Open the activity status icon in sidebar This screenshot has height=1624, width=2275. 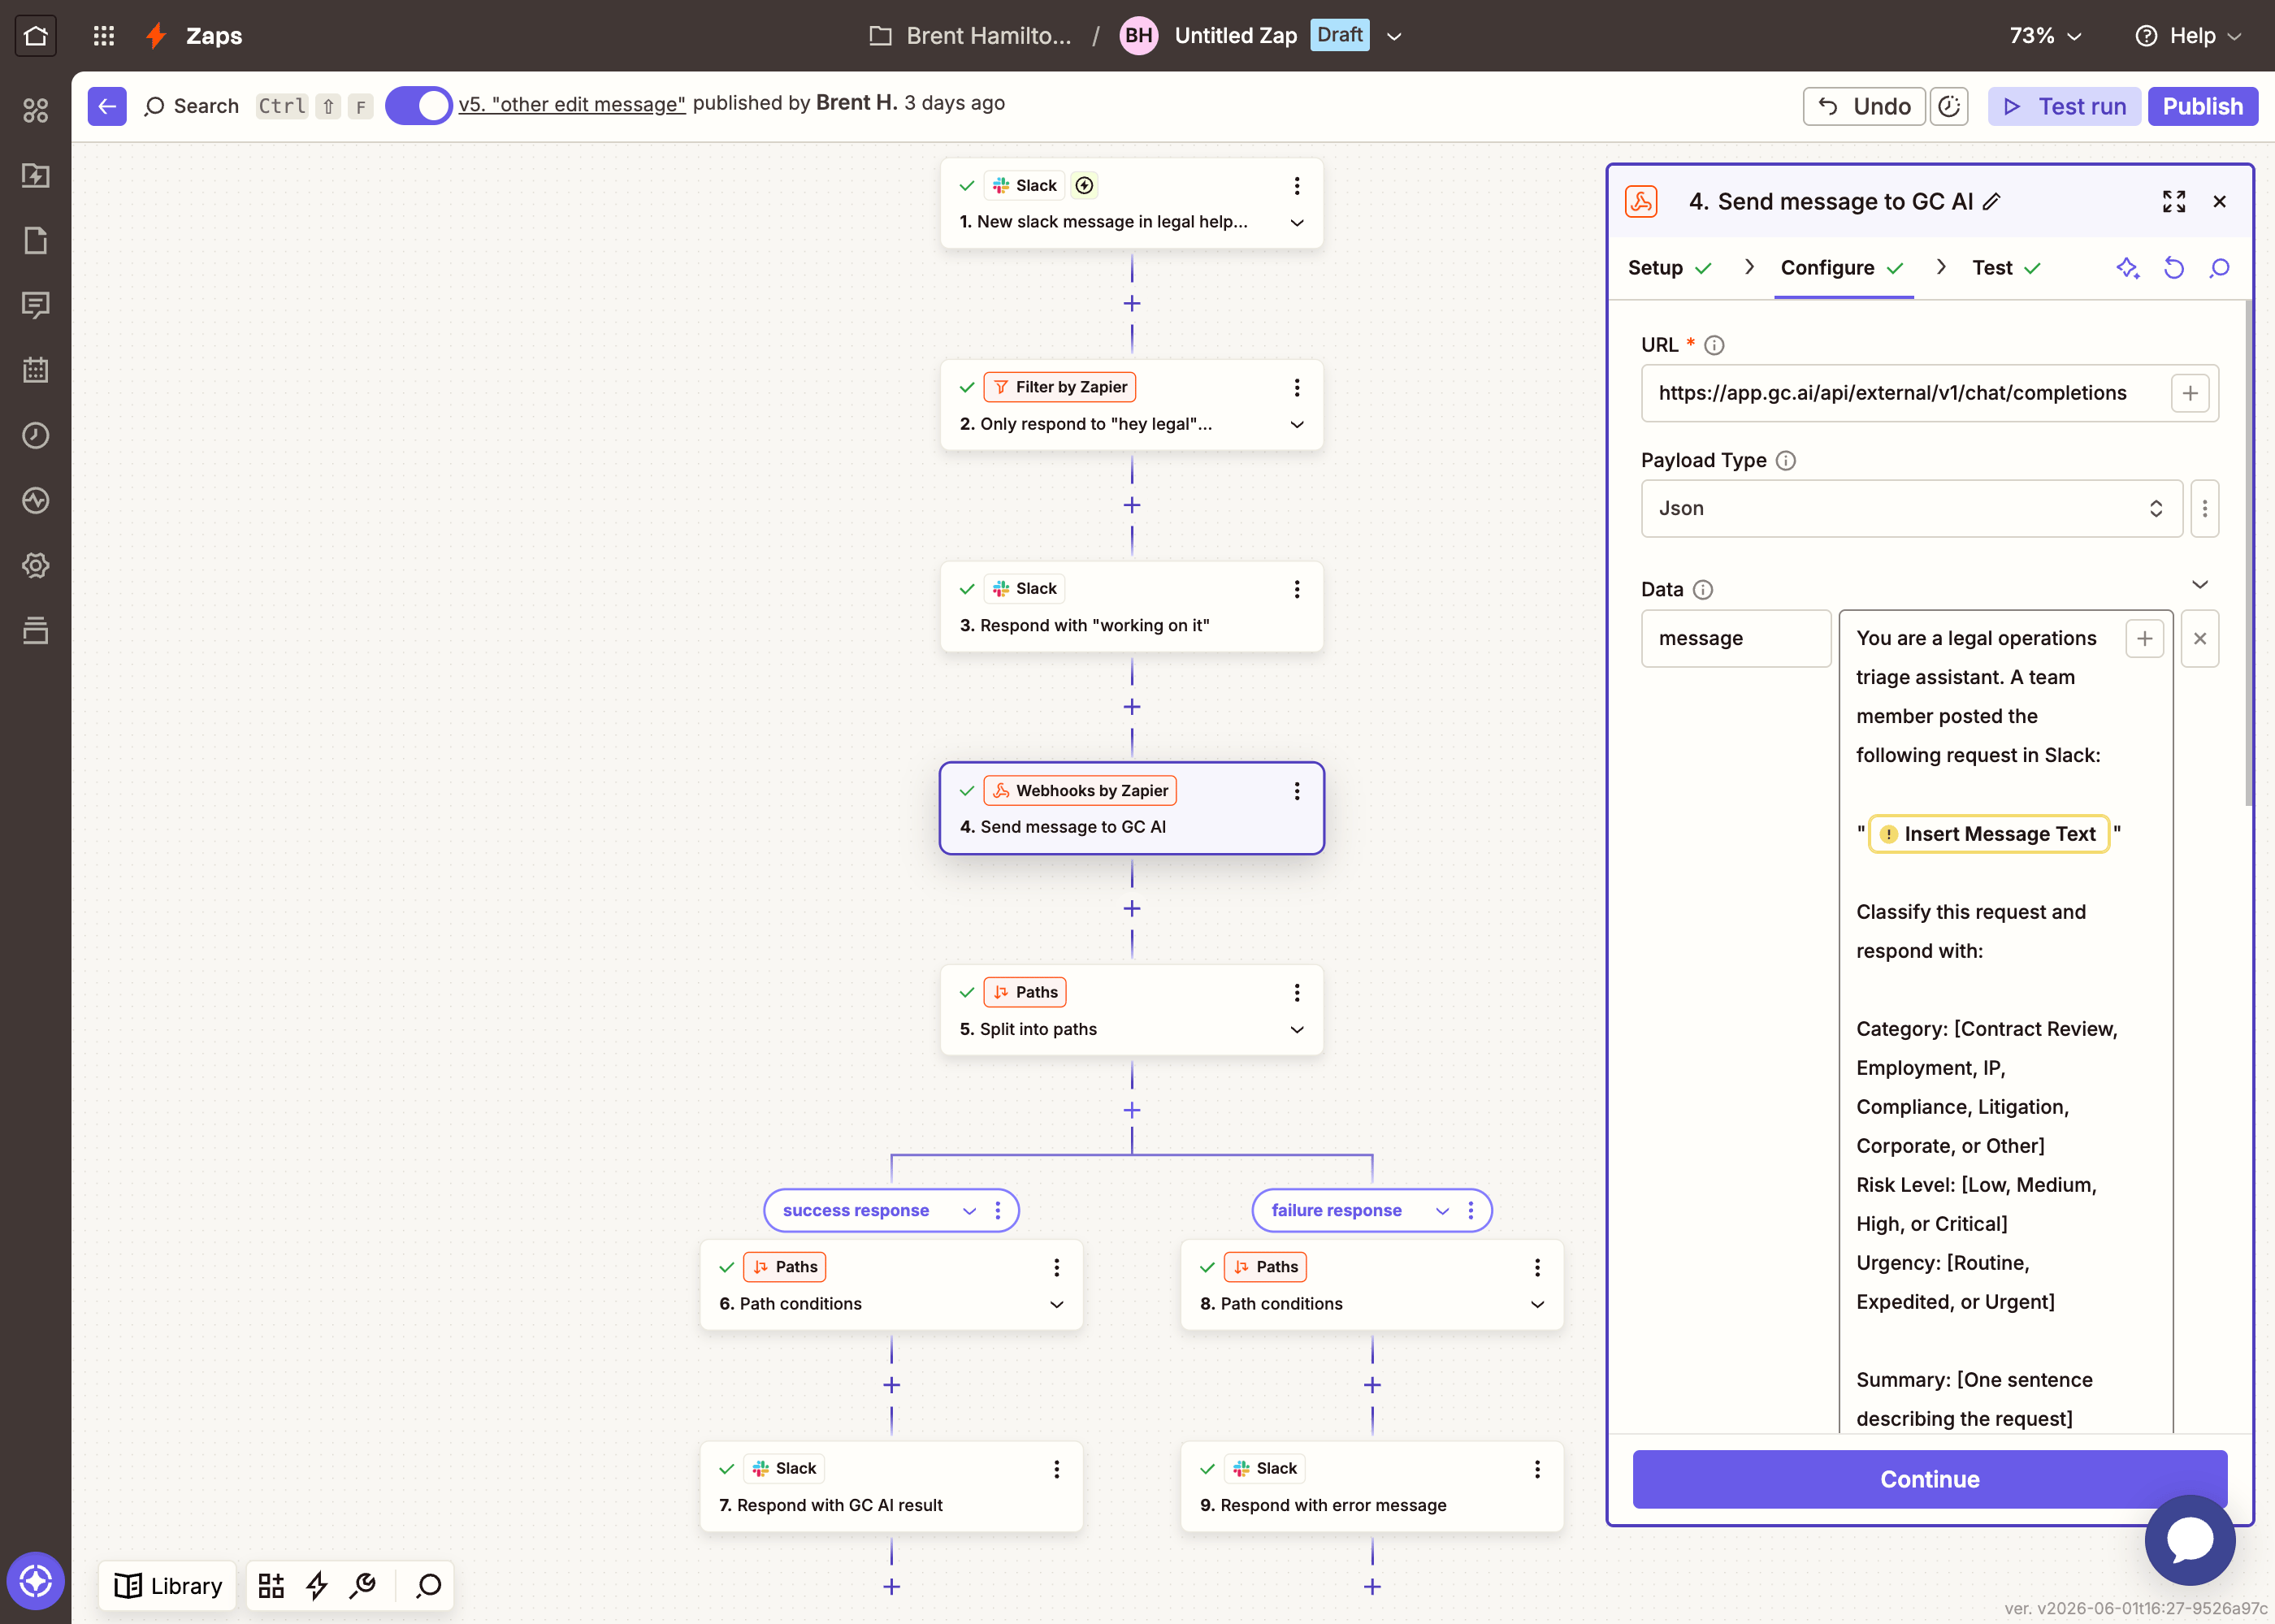[35, 501]
